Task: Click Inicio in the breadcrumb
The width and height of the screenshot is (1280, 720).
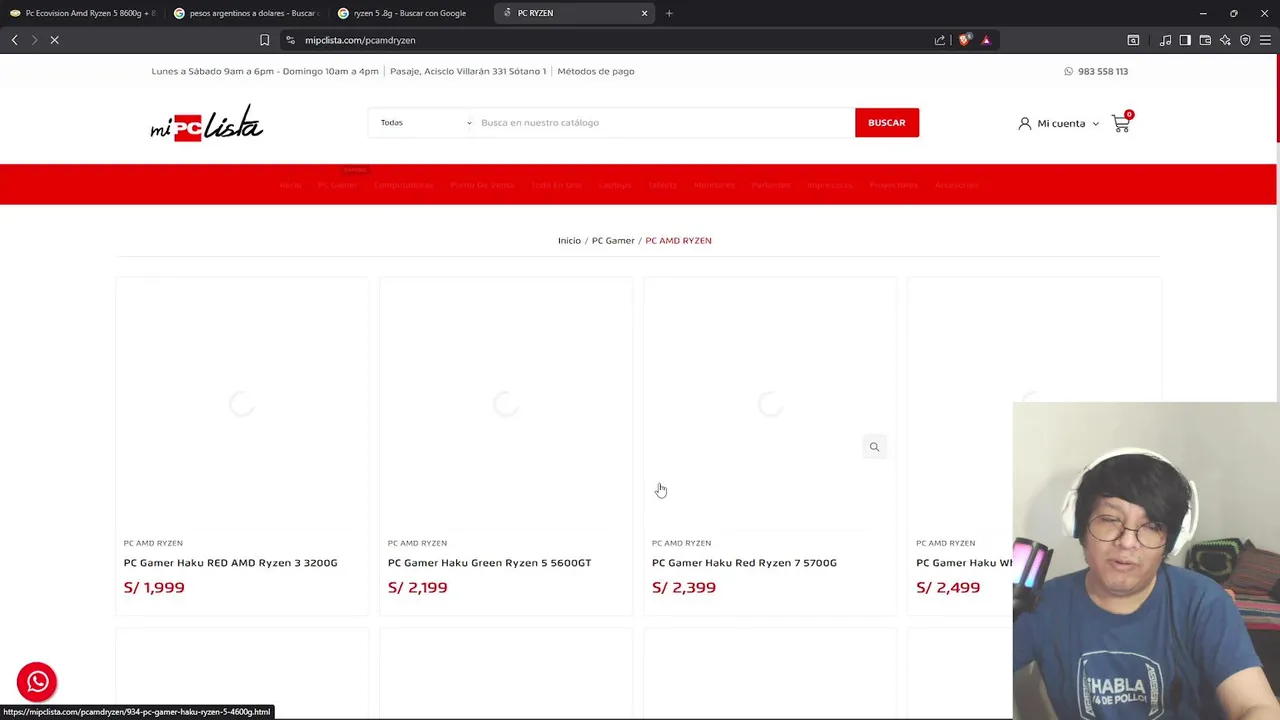Action: (x=569, y=241)
